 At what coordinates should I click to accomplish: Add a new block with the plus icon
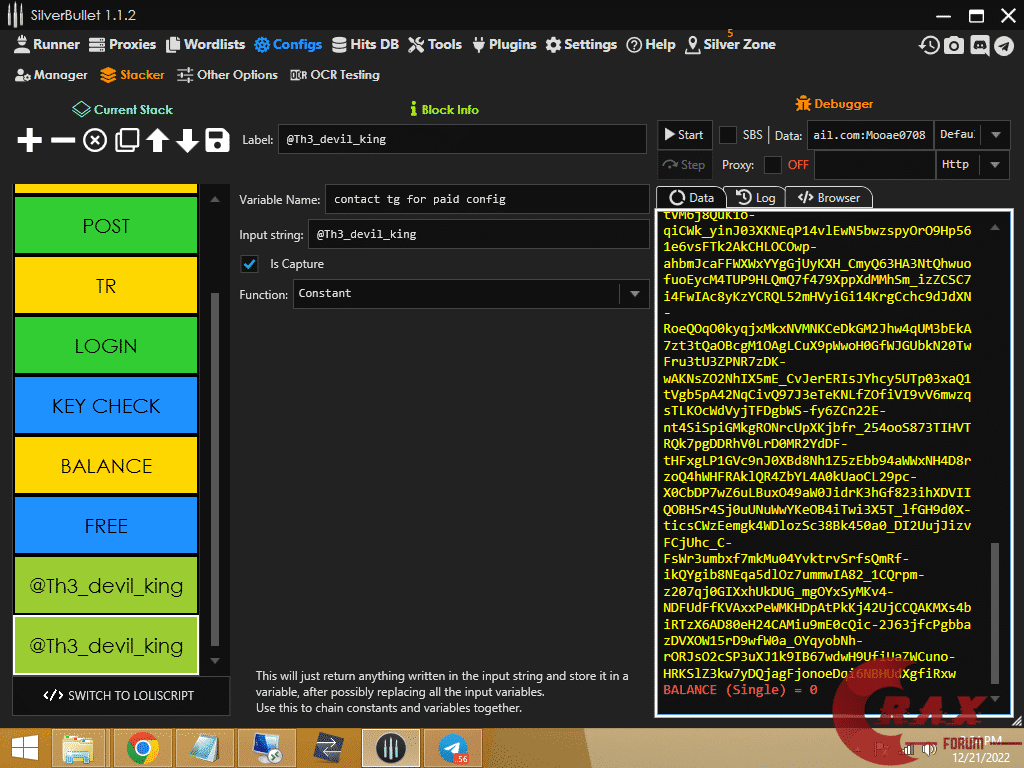tap(29, 140)
